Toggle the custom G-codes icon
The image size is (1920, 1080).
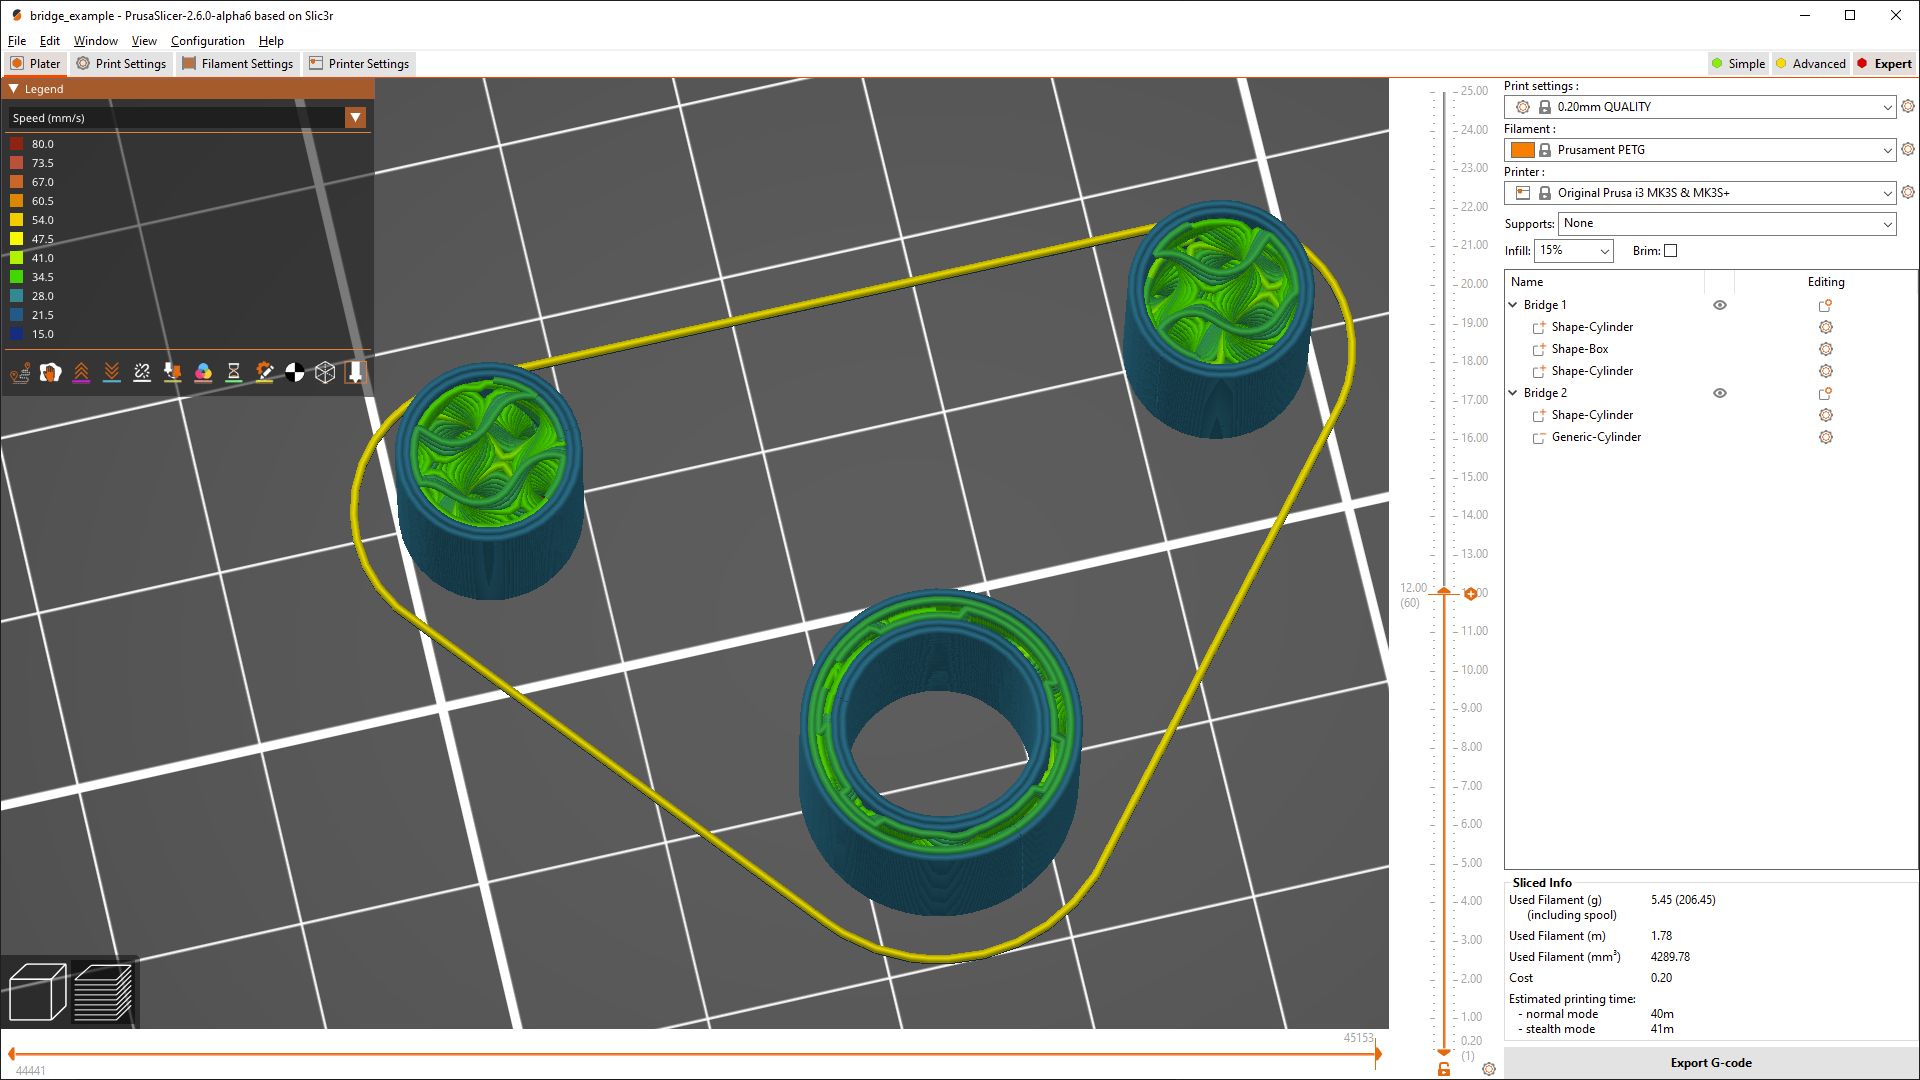point(264,372)
